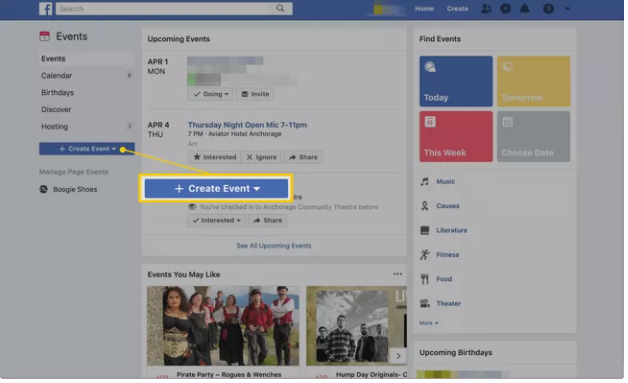Open the three-dot menu for Events You May Like
The height and width of the screenshot is (383, 628).
pos(397,274)
